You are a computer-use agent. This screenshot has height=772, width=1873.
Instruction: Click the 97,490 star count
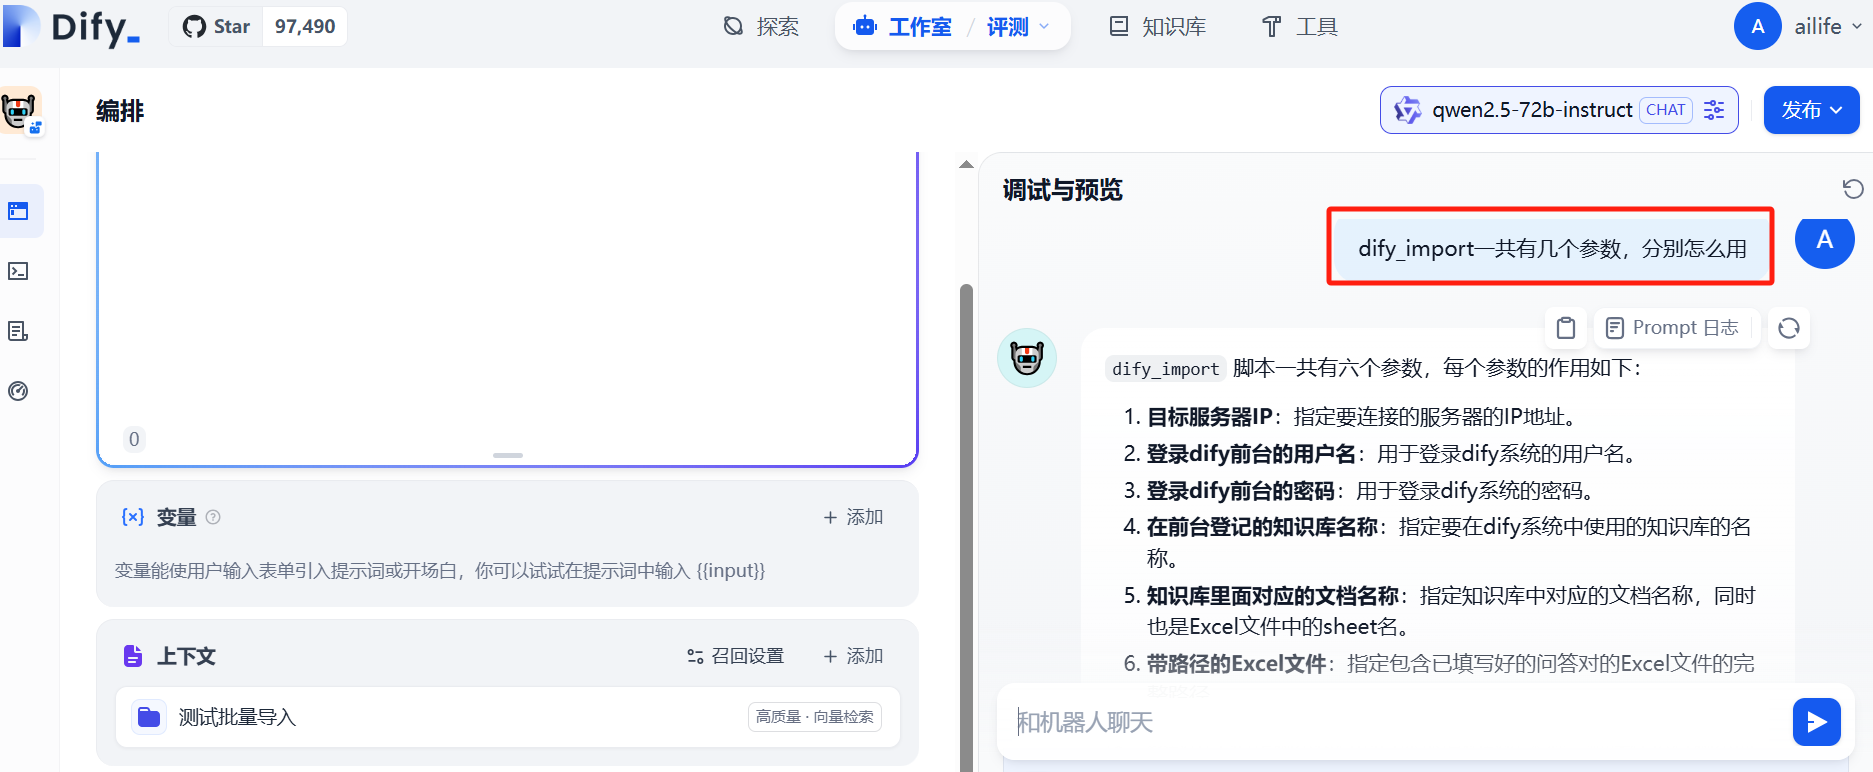click(305, 27)
